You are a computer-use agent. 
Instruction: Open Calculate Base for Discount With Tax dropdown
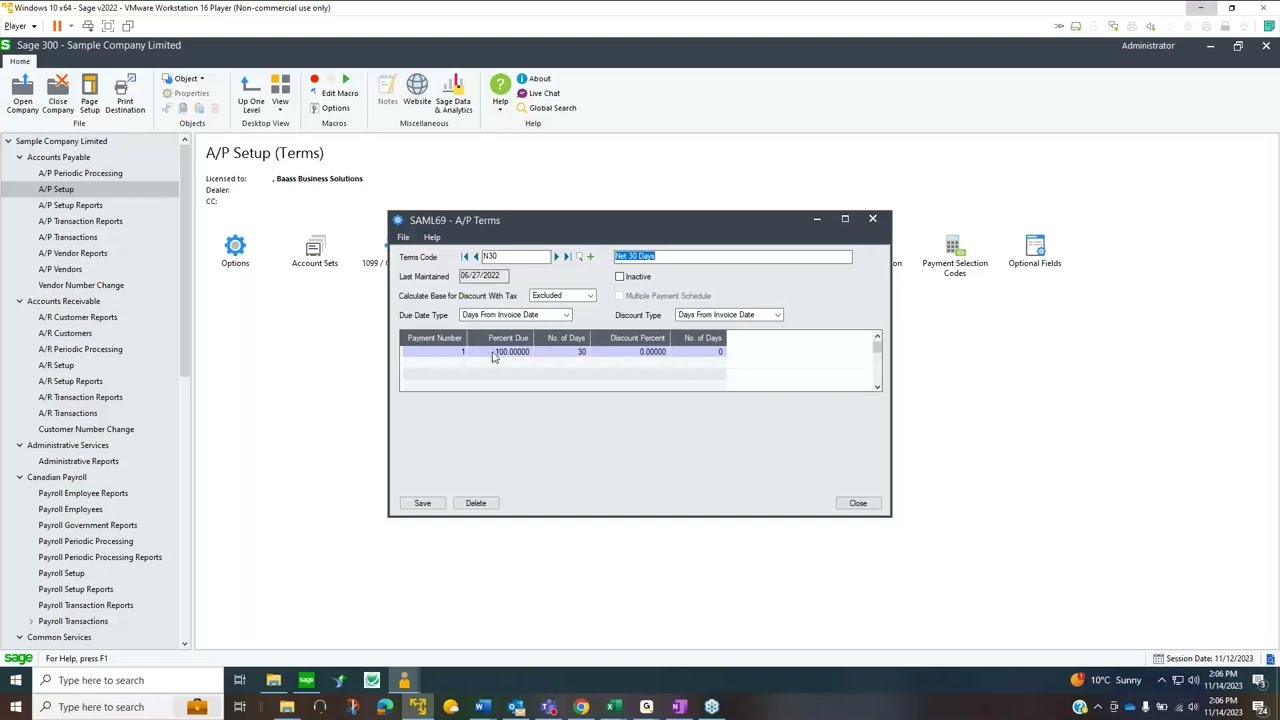point(590,296)
